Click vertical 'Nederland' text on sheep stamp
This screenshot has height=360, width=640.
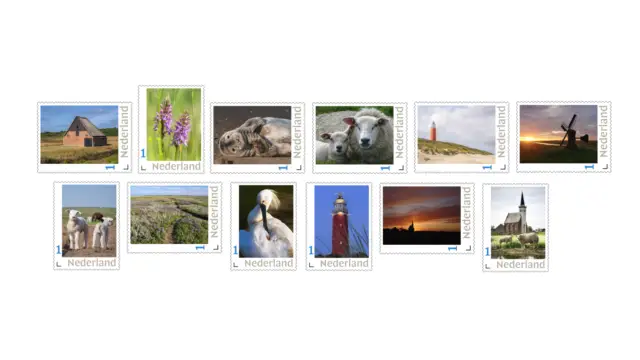coord(400,132)
